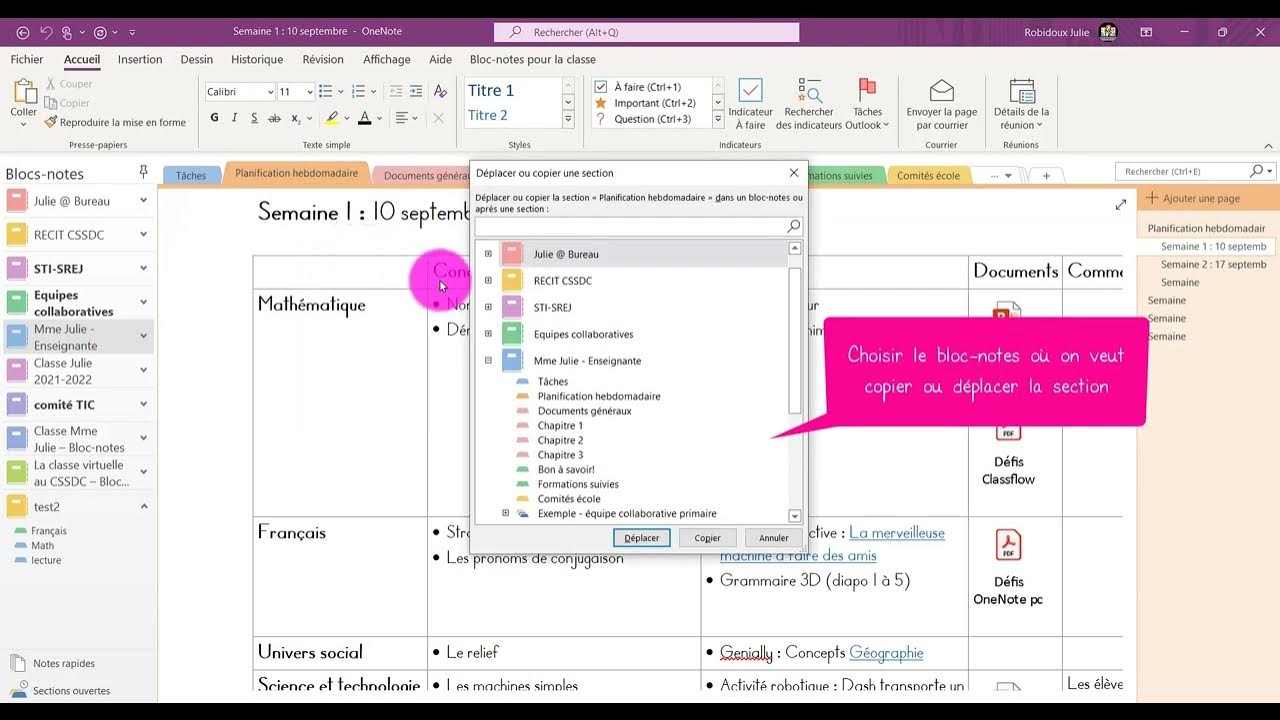This screenshot has width=1280, height=720.
Task: Collapse the test2 notebook in sidebar
Action: click(143, 507)
